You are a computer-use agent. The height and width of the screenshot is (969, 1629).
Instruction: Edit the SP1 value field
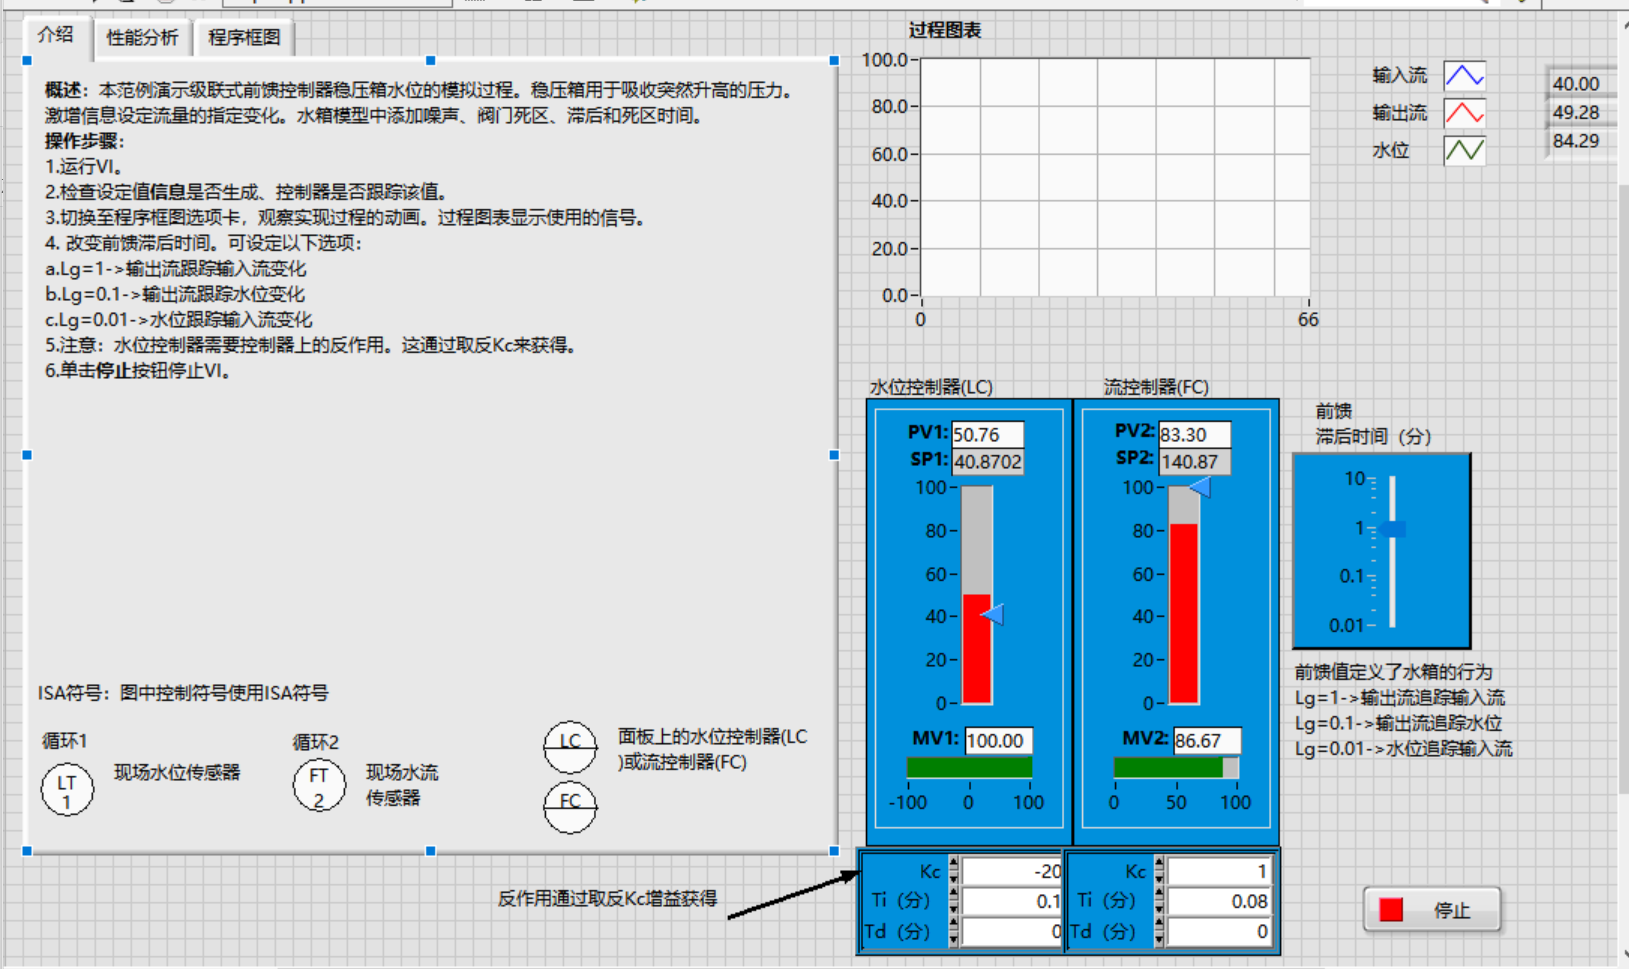(x=988, y=461)
